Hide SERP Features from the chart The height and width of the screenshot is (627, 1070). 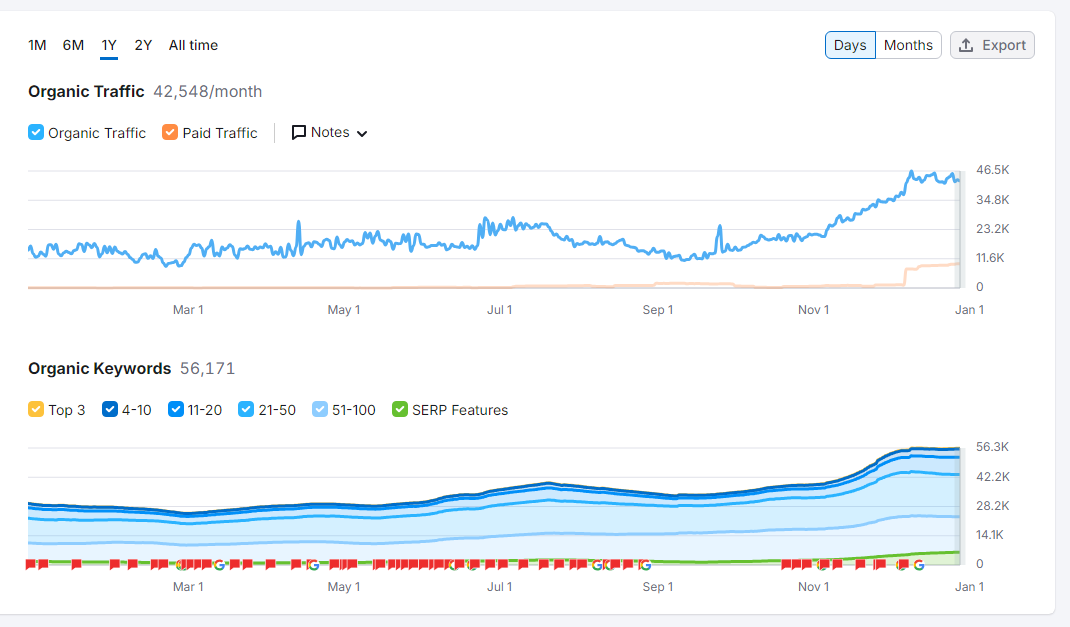(400, 409)
